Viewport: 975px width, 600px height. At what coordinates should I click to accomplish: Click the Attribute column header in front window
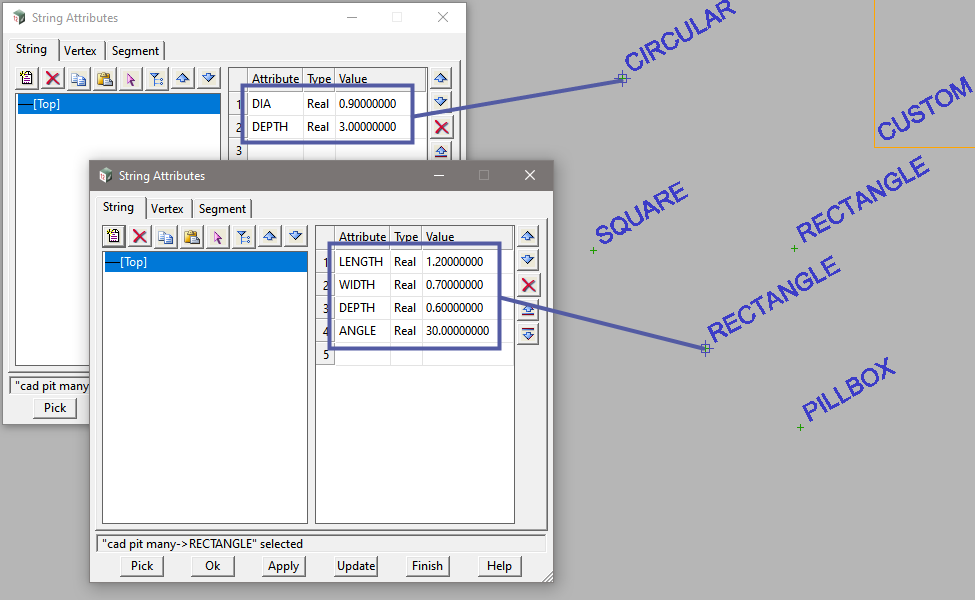point(363,236)
